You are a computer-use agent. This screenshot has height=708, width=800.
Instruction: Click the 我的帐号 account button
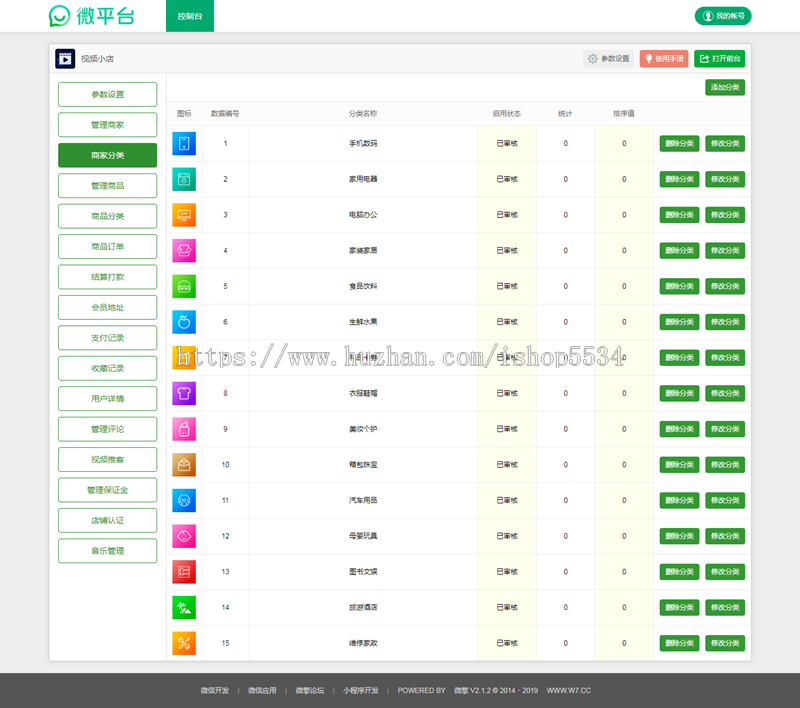coord(723,16)
